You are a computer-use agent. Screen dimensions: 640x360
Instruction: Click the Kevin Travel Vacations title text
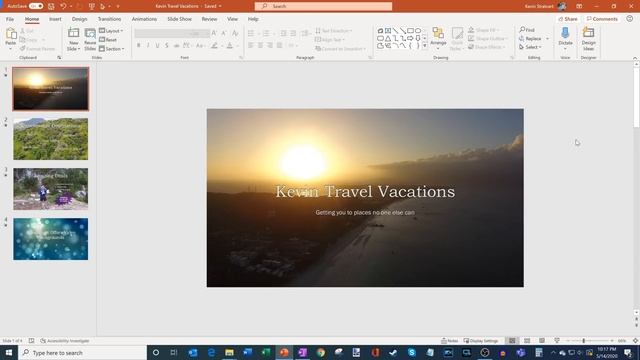pos(365,191)
